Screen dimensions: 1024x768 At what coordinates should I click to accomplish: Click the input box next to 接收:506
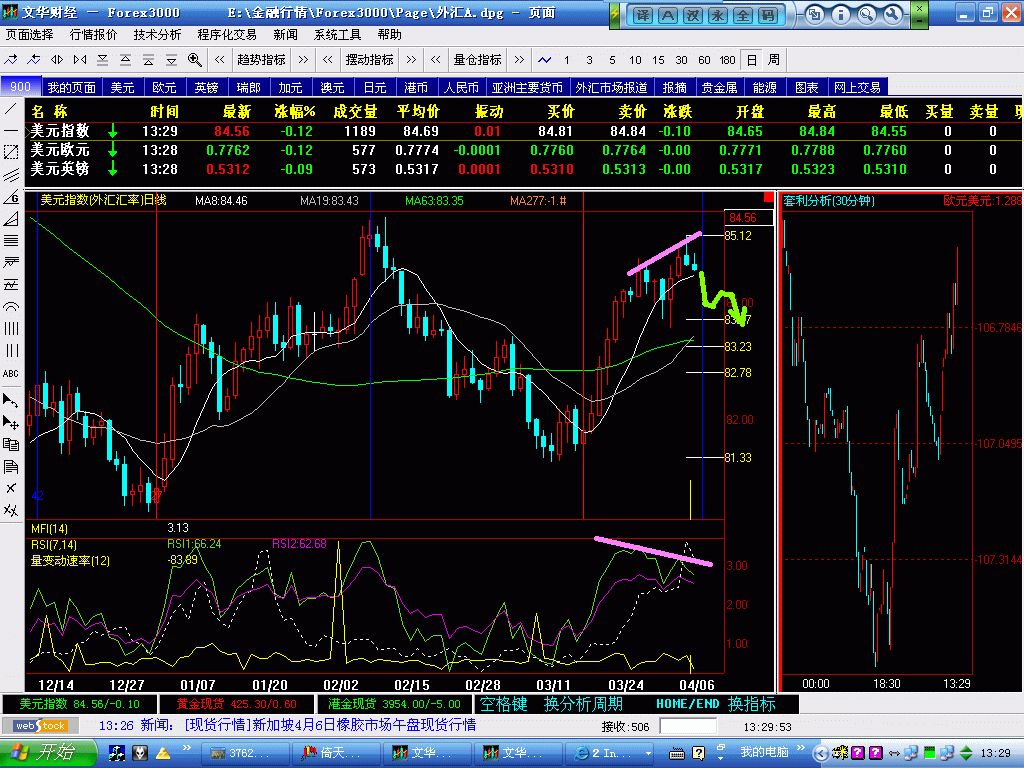coord(688,726)
